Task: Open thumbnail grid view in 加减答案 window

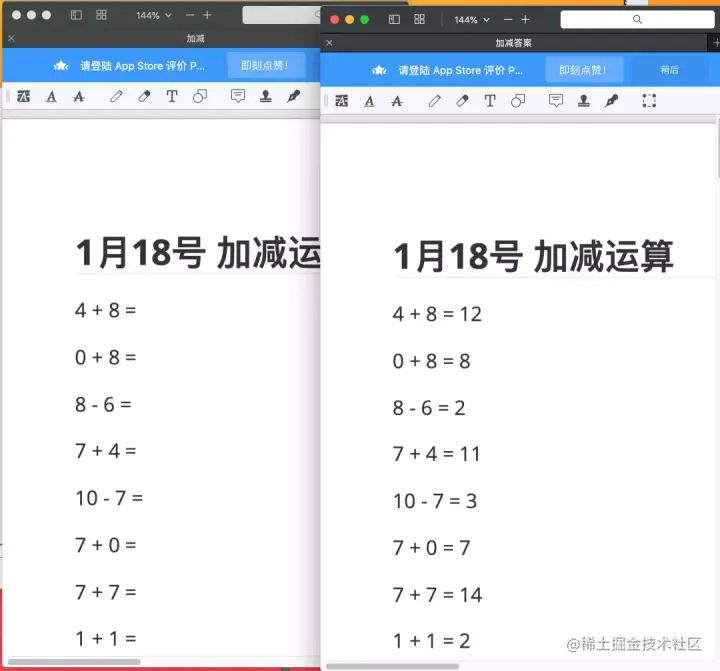Action: (x=419, y=19)
